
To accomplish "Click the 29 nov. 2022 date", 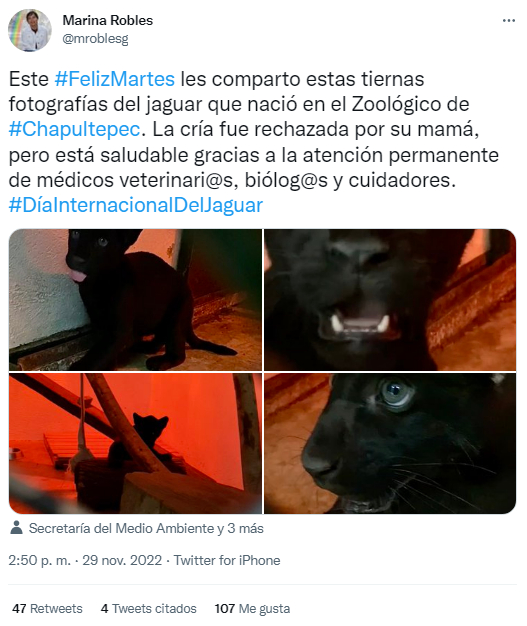I will tap(122, 560).
